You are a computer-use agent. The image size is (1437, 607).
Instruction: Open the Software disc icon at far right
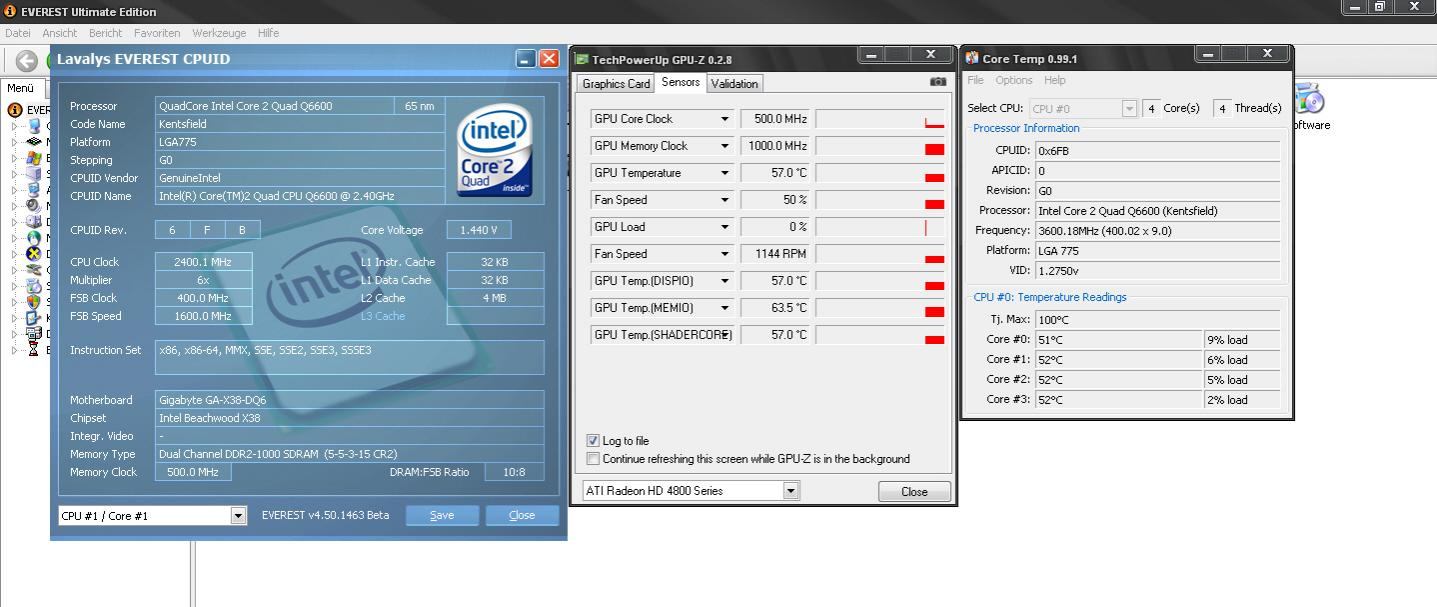(1309, 100)
